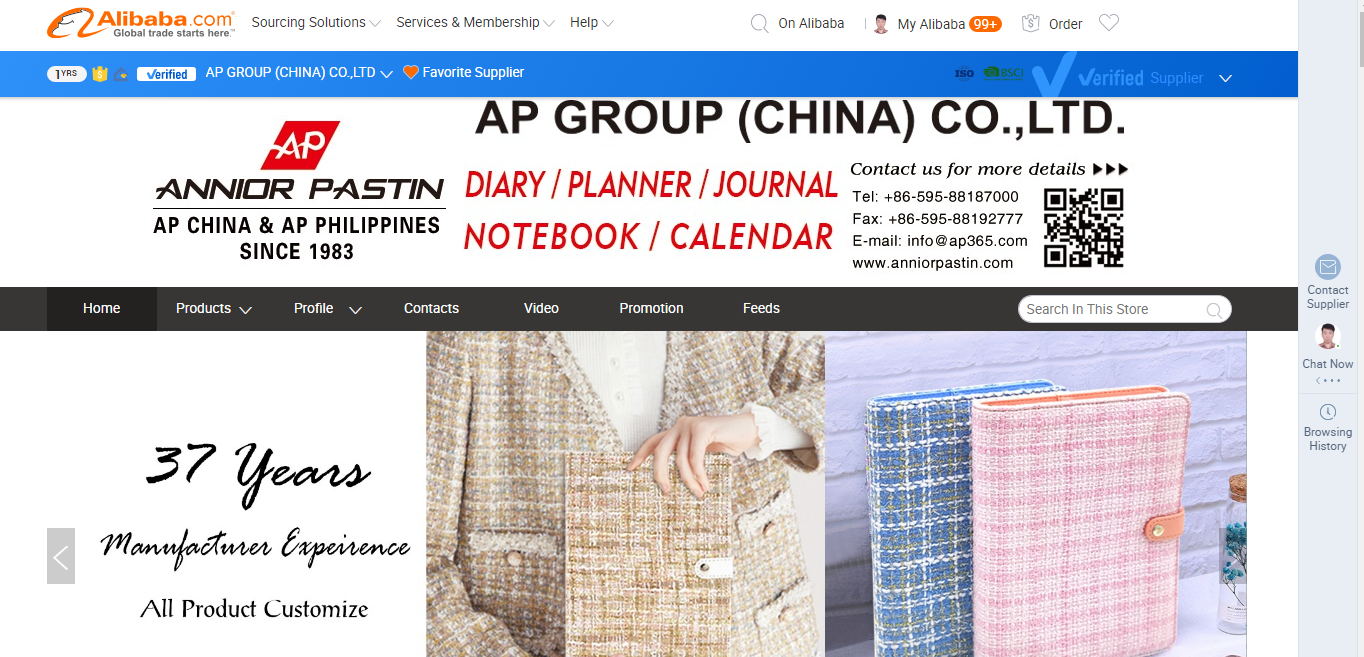
Task: Open the Promotion tab
Action: coord(651,308)
